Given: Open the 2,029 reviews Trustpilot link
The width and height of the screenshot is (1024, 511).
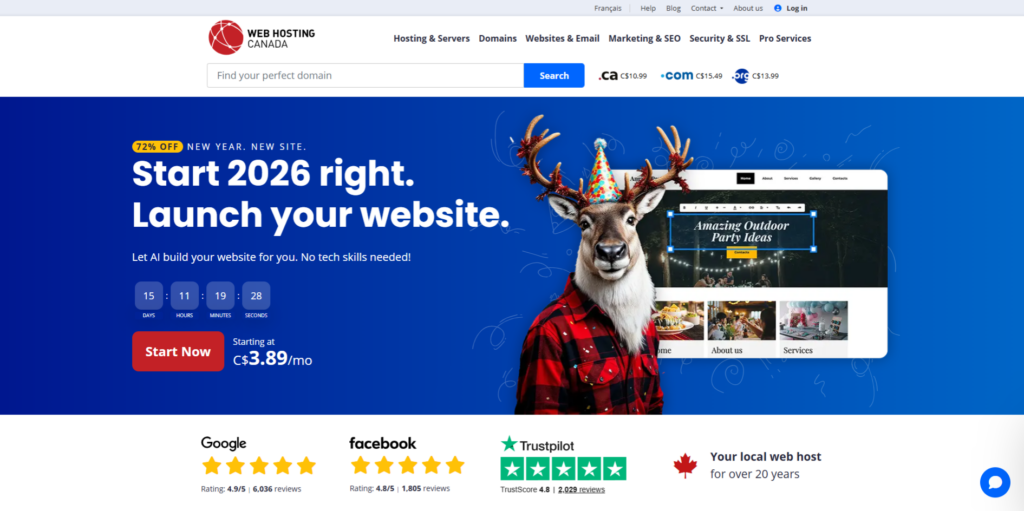Looking at the screenshot, I should [581, 489].
